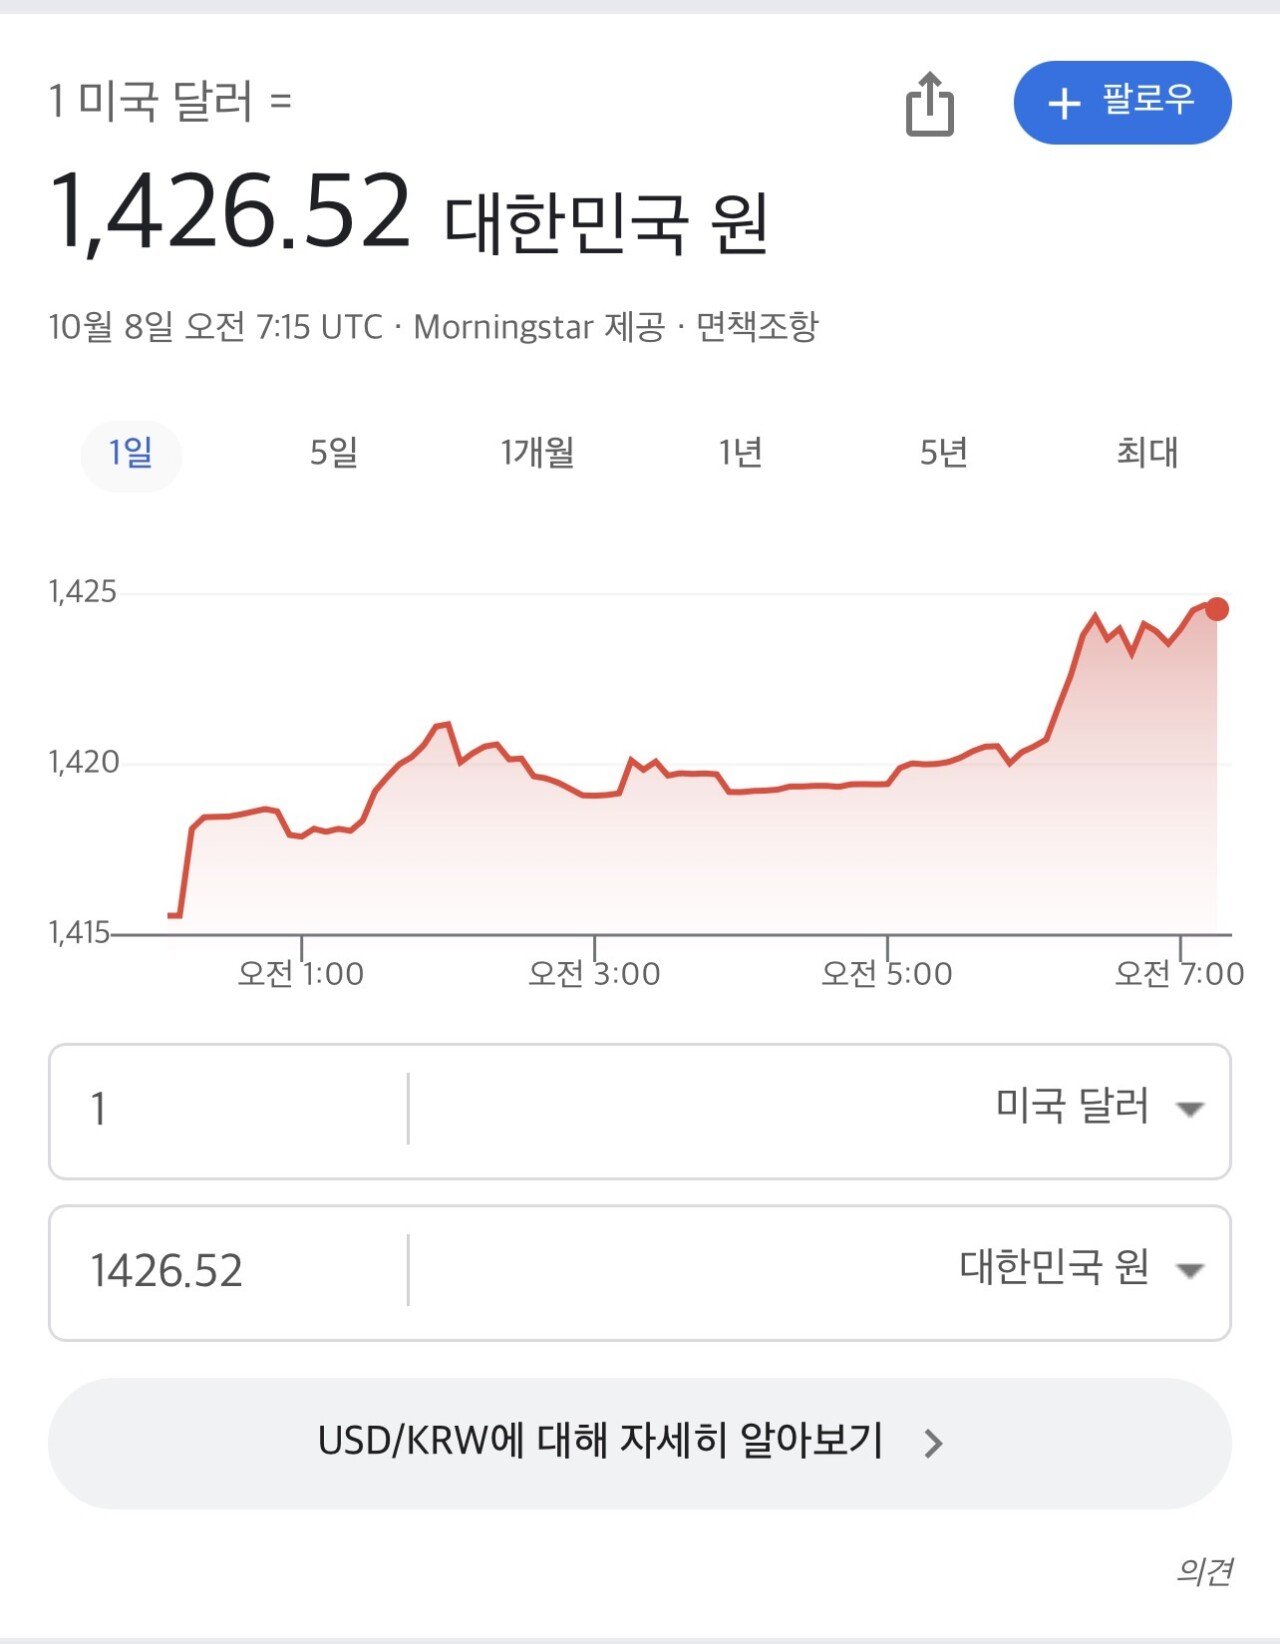Show the 1개월 chart range

click(537, 454)
